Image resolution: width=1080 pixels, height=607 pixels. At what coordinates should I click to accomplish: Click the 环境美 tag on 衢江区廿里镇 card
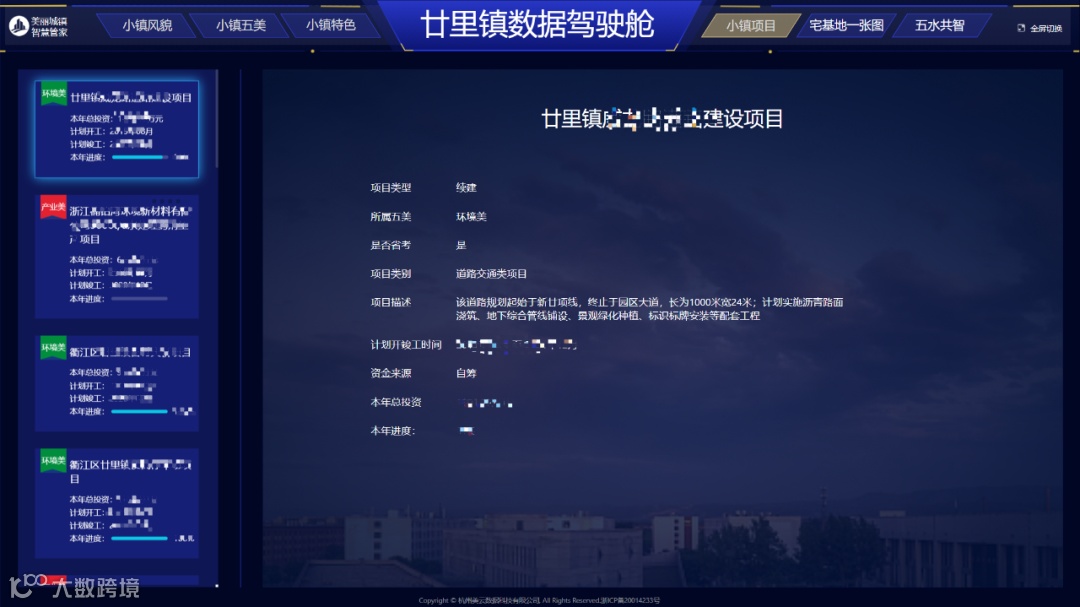click(53, 461)
